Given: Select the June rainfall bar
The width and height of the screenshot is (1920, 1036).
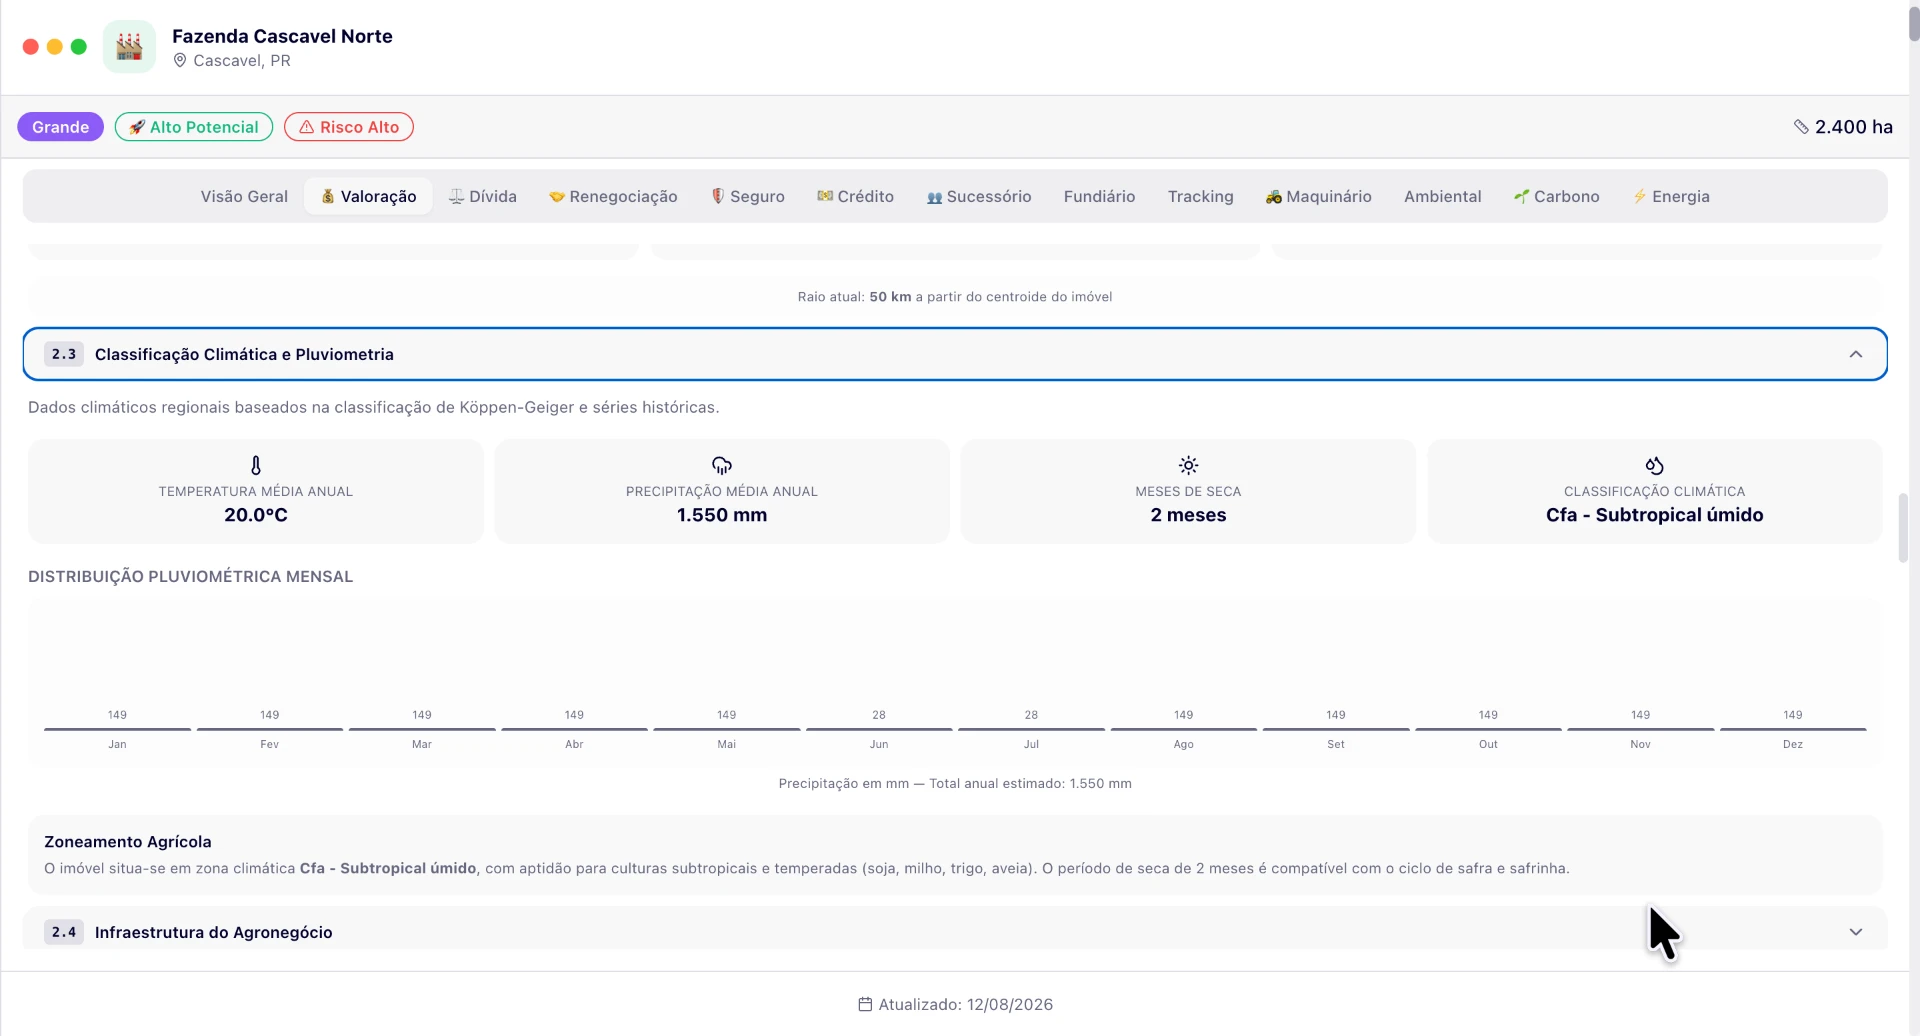Looking at the screenshot, I should pos(879,729).
